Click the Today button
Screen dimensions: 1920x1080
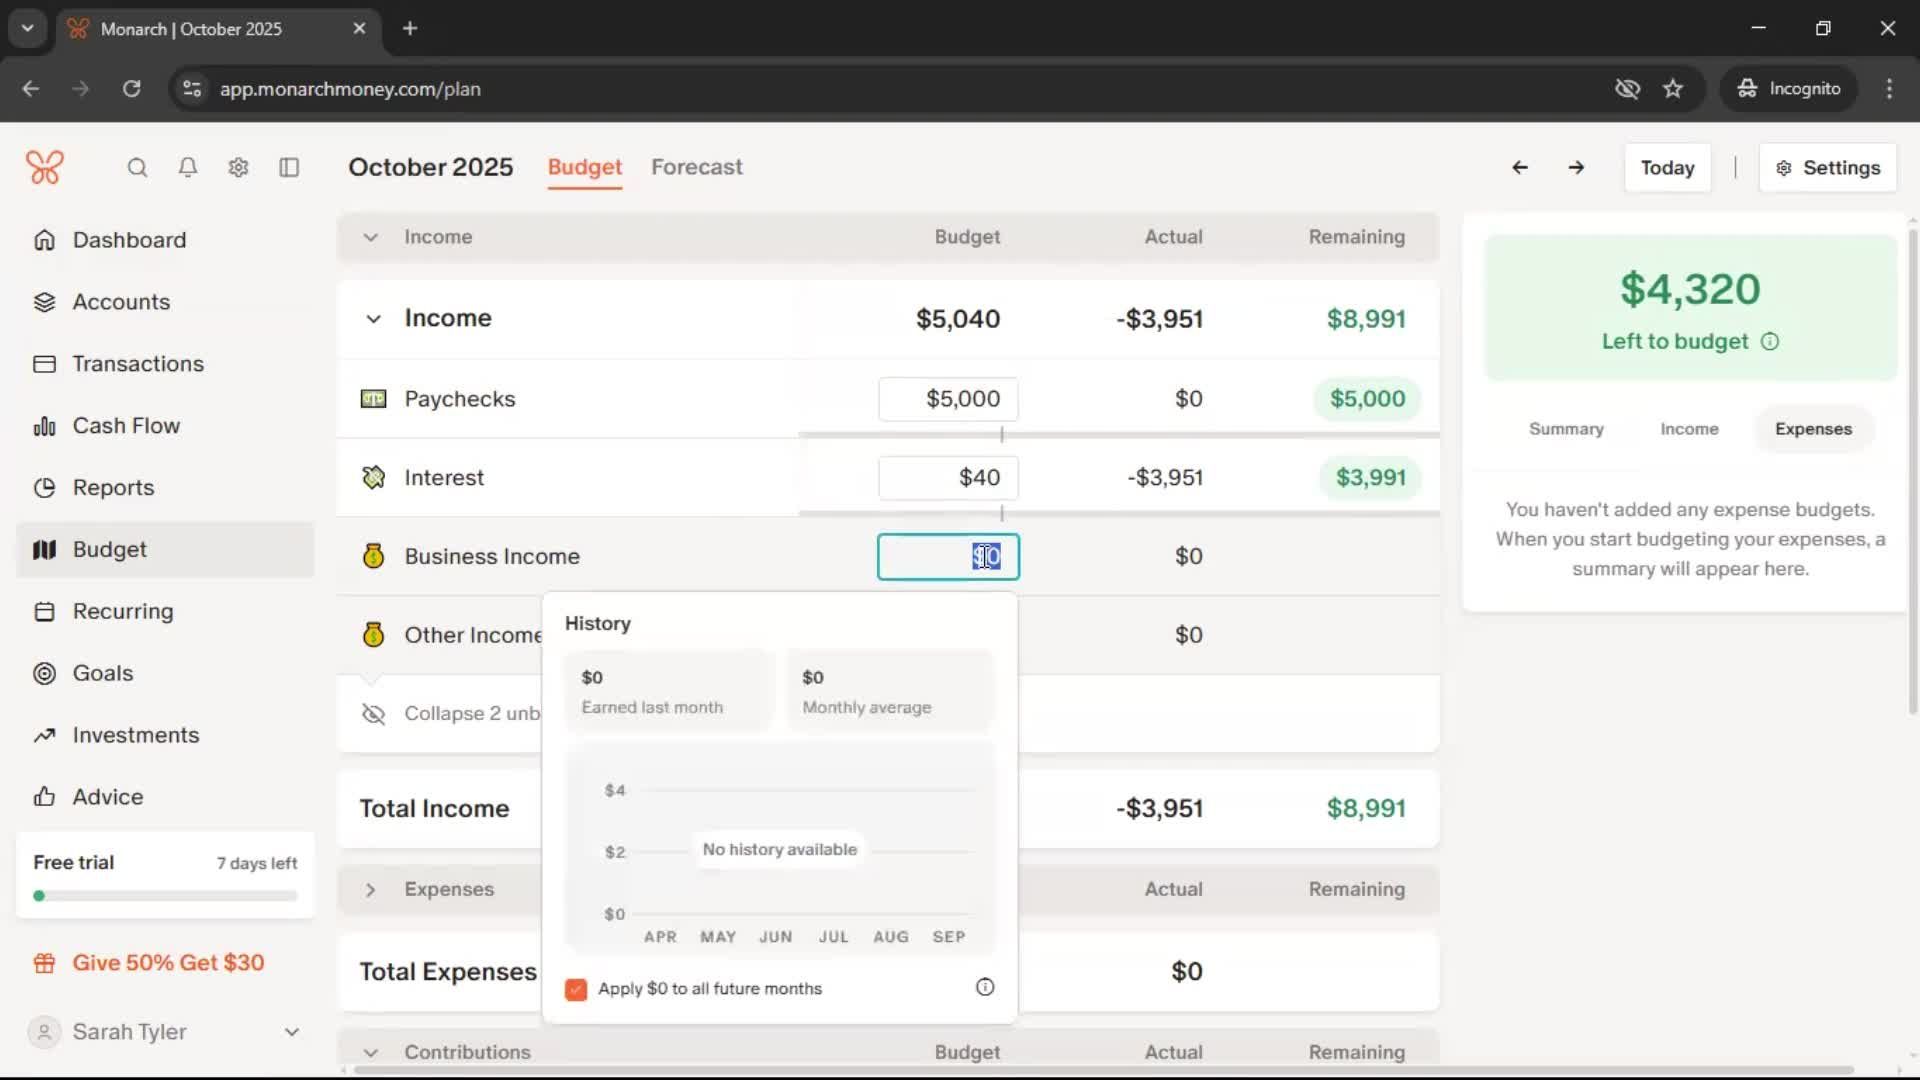click(x=1666, y=168)
